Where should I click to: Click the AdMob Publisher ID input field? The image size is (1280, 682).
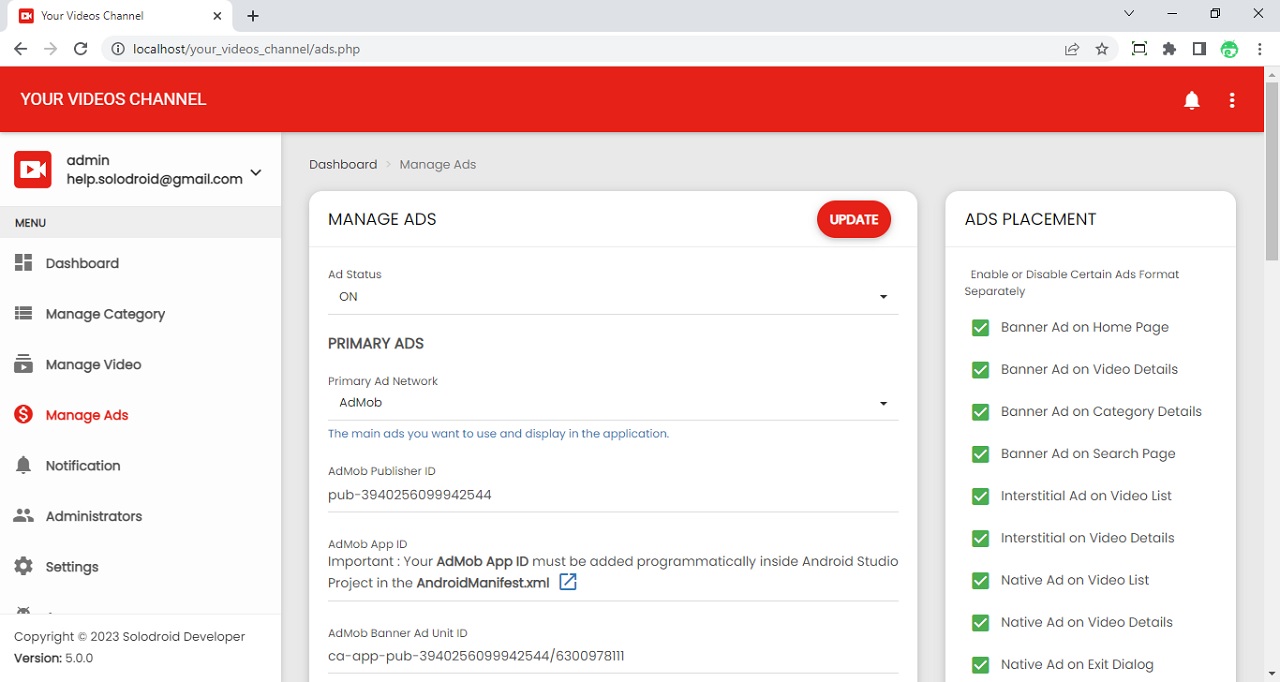tap(612, 495)
